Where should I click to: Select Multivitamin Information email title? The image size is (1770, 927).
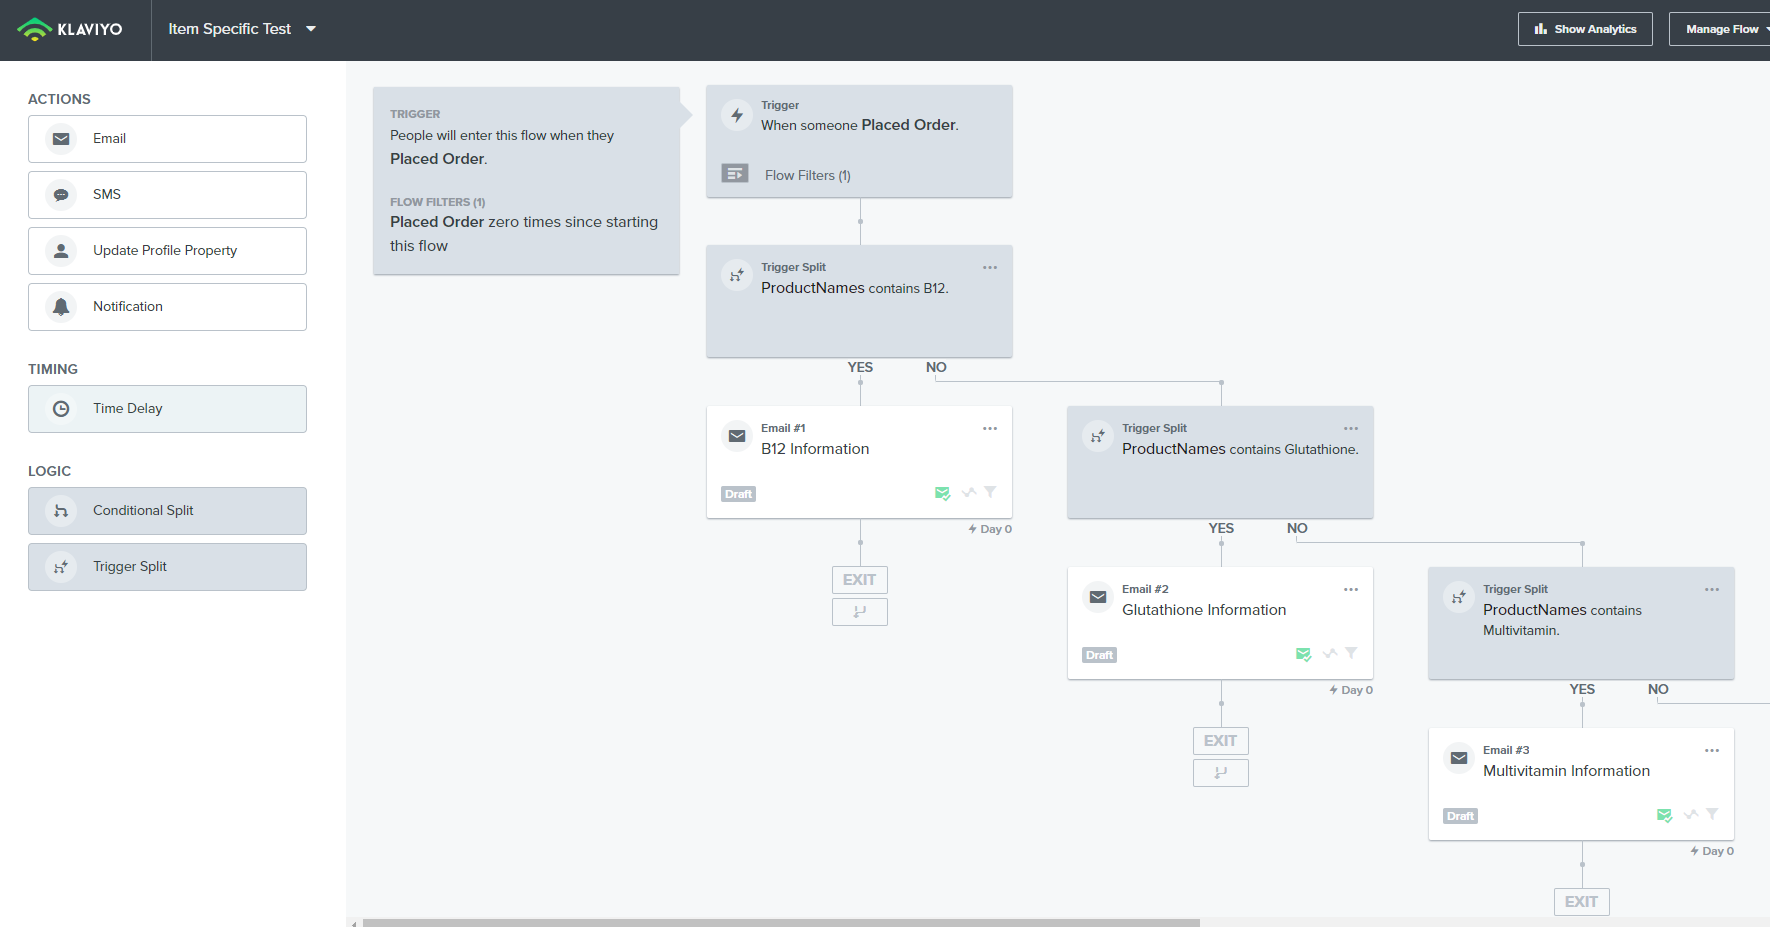click(x=1566, y=771)
